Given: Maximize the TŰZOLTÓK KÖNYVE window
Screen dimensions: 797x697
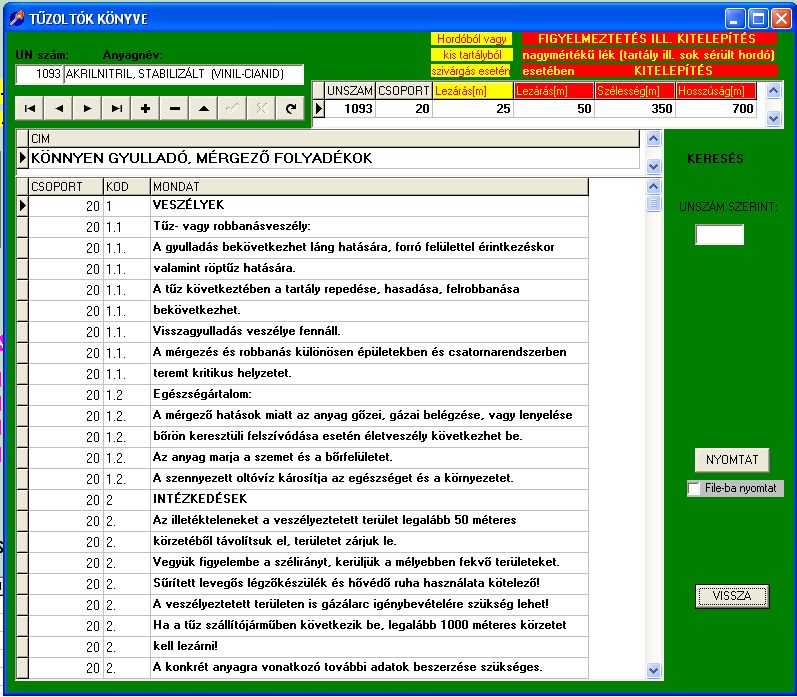Looking at the screenshot, I should click(x=758, y=19).
